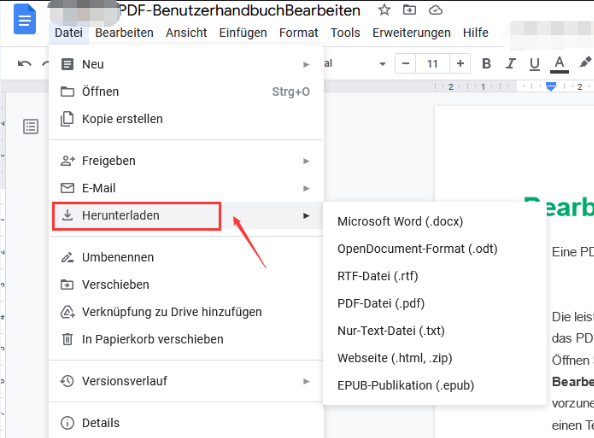This screenshot has width=594, height=438.
Task: Download as Nur-Text-Datei (.txt)
Action: (435, 331)
